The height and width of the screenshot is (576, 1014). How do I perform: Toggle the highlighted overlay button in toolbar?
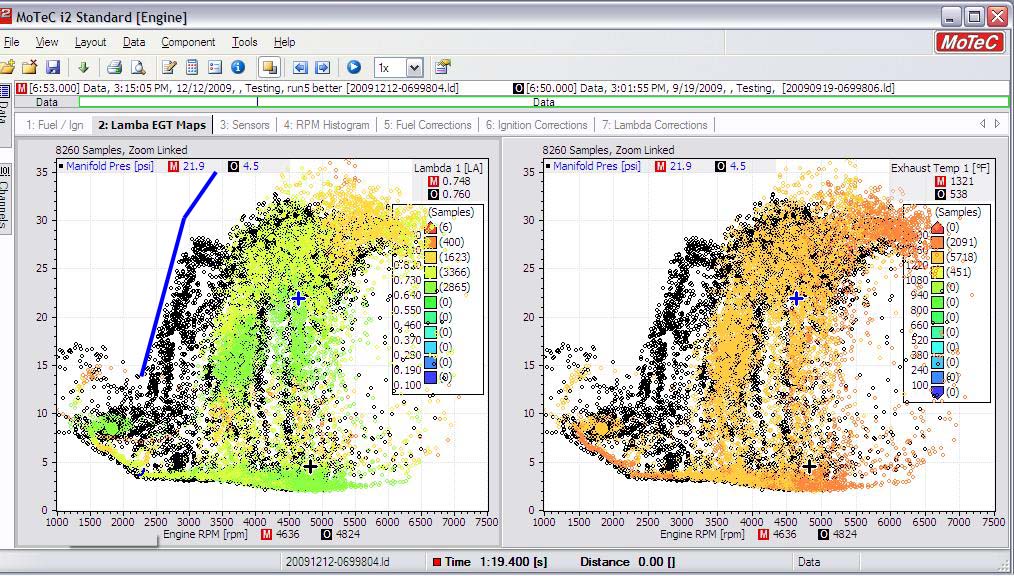(268, 67)
